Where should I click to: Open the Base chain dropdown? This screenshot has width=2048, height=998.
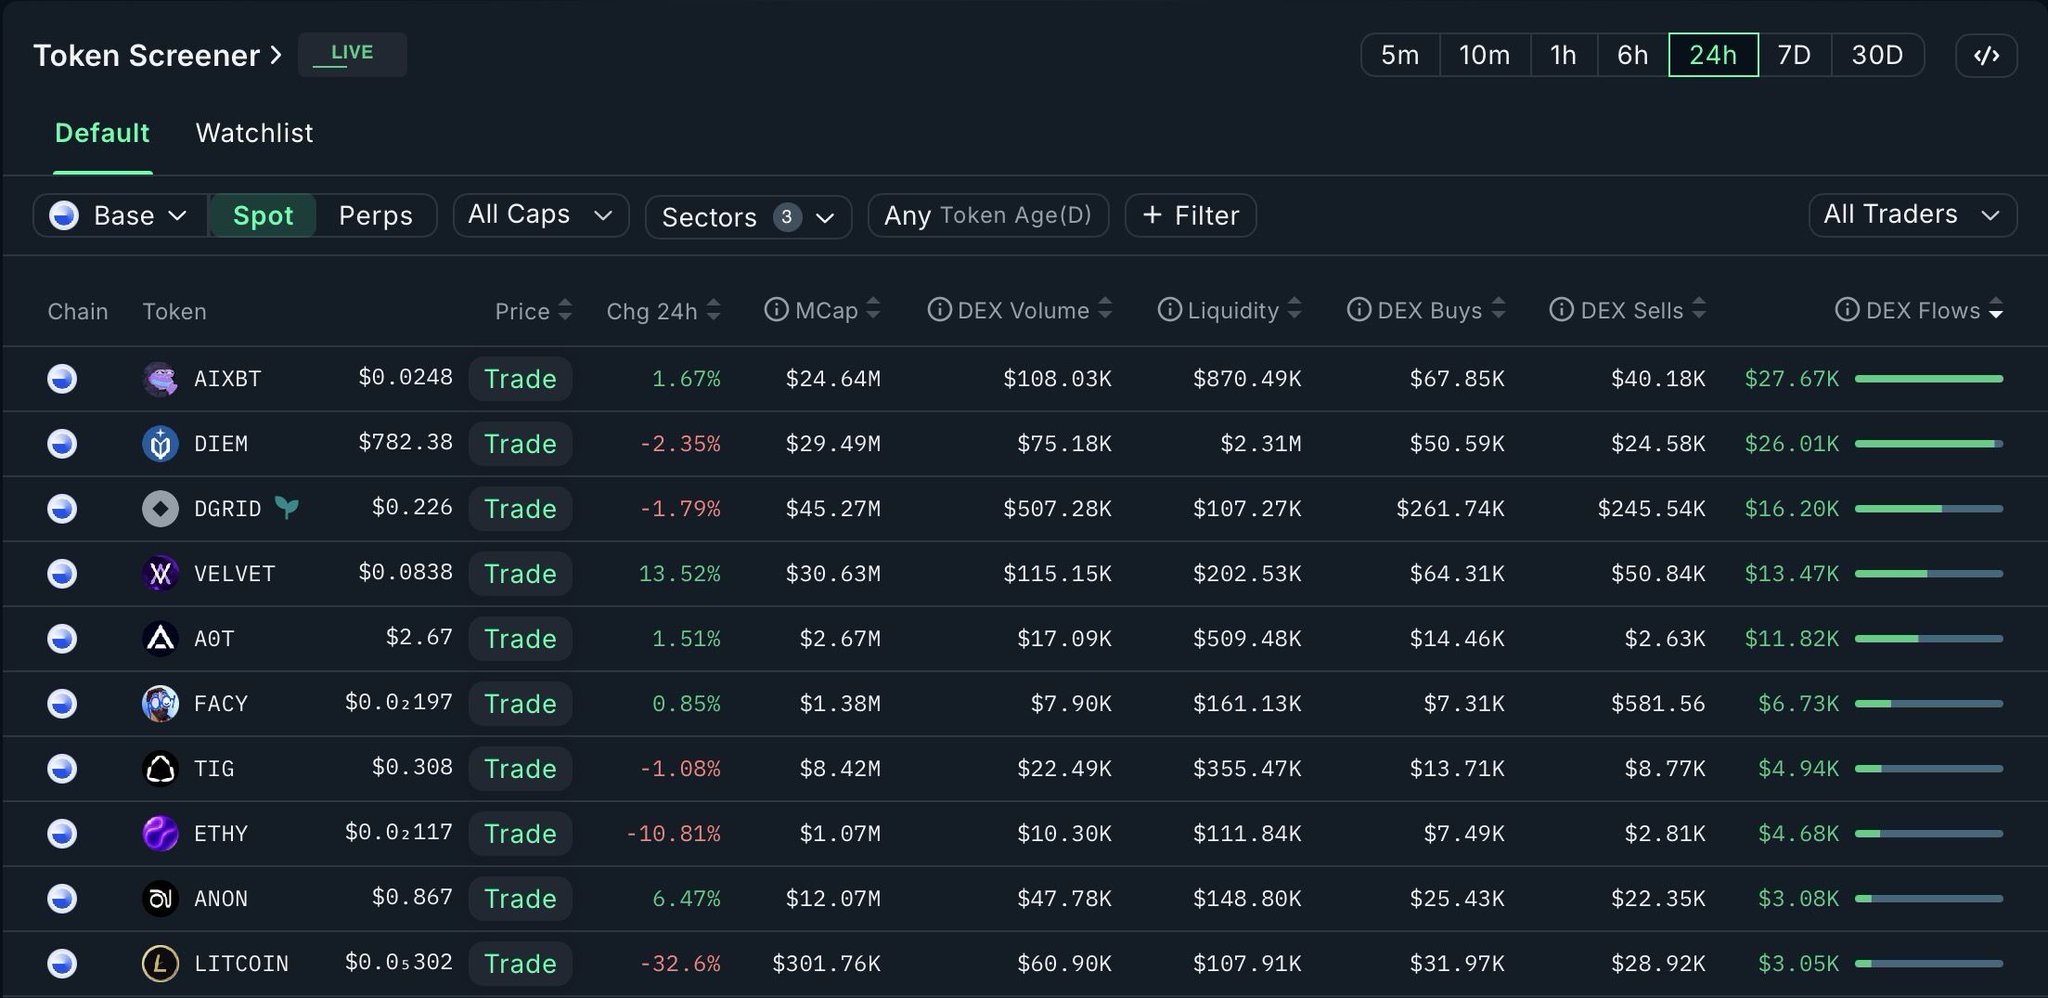pos(120,216)
